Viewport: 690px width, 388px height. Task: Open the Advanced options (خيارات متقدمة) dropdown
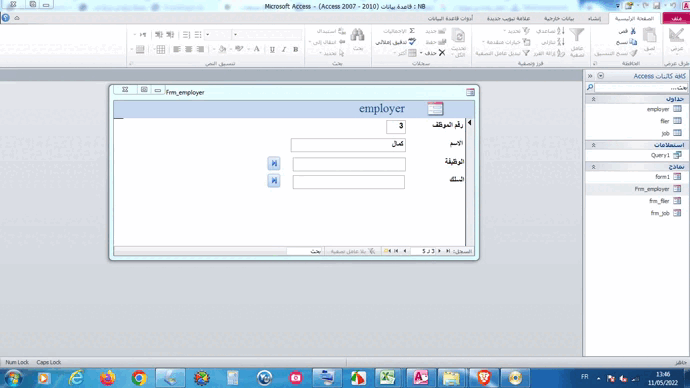[506, 42]
